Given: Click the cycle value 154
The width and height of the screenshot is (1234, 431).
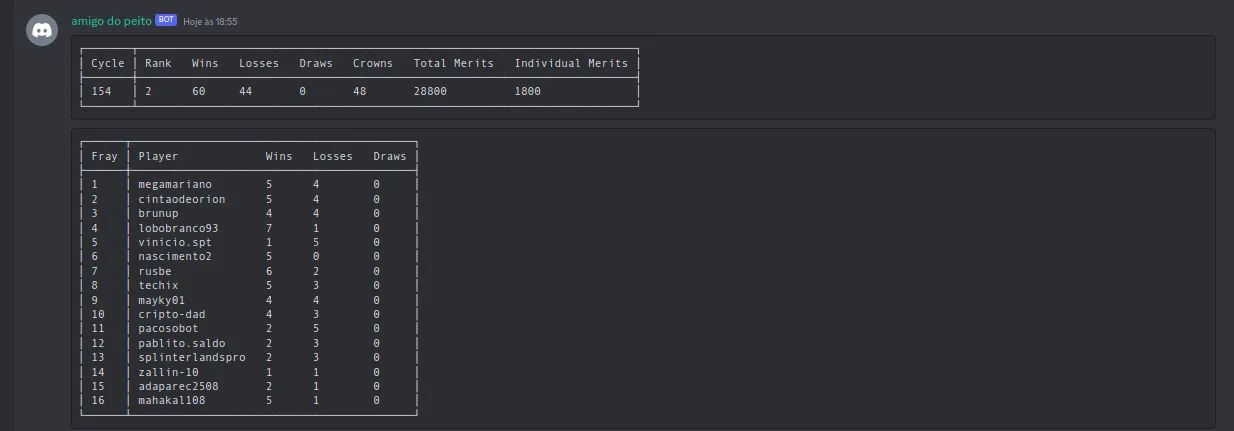Looking at the screenshot, I should 101,91.
